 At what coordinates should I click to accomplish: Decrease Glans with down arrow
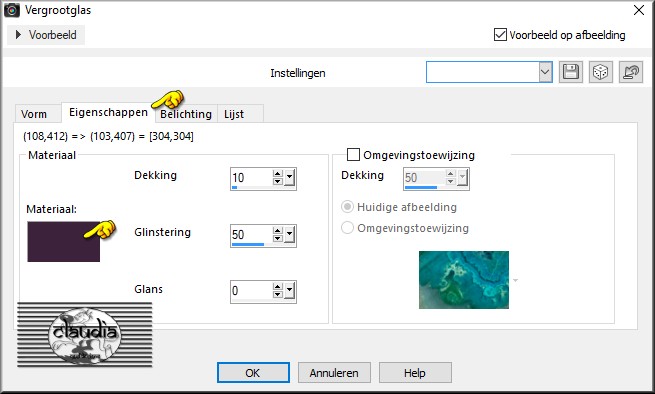point(277,295)
